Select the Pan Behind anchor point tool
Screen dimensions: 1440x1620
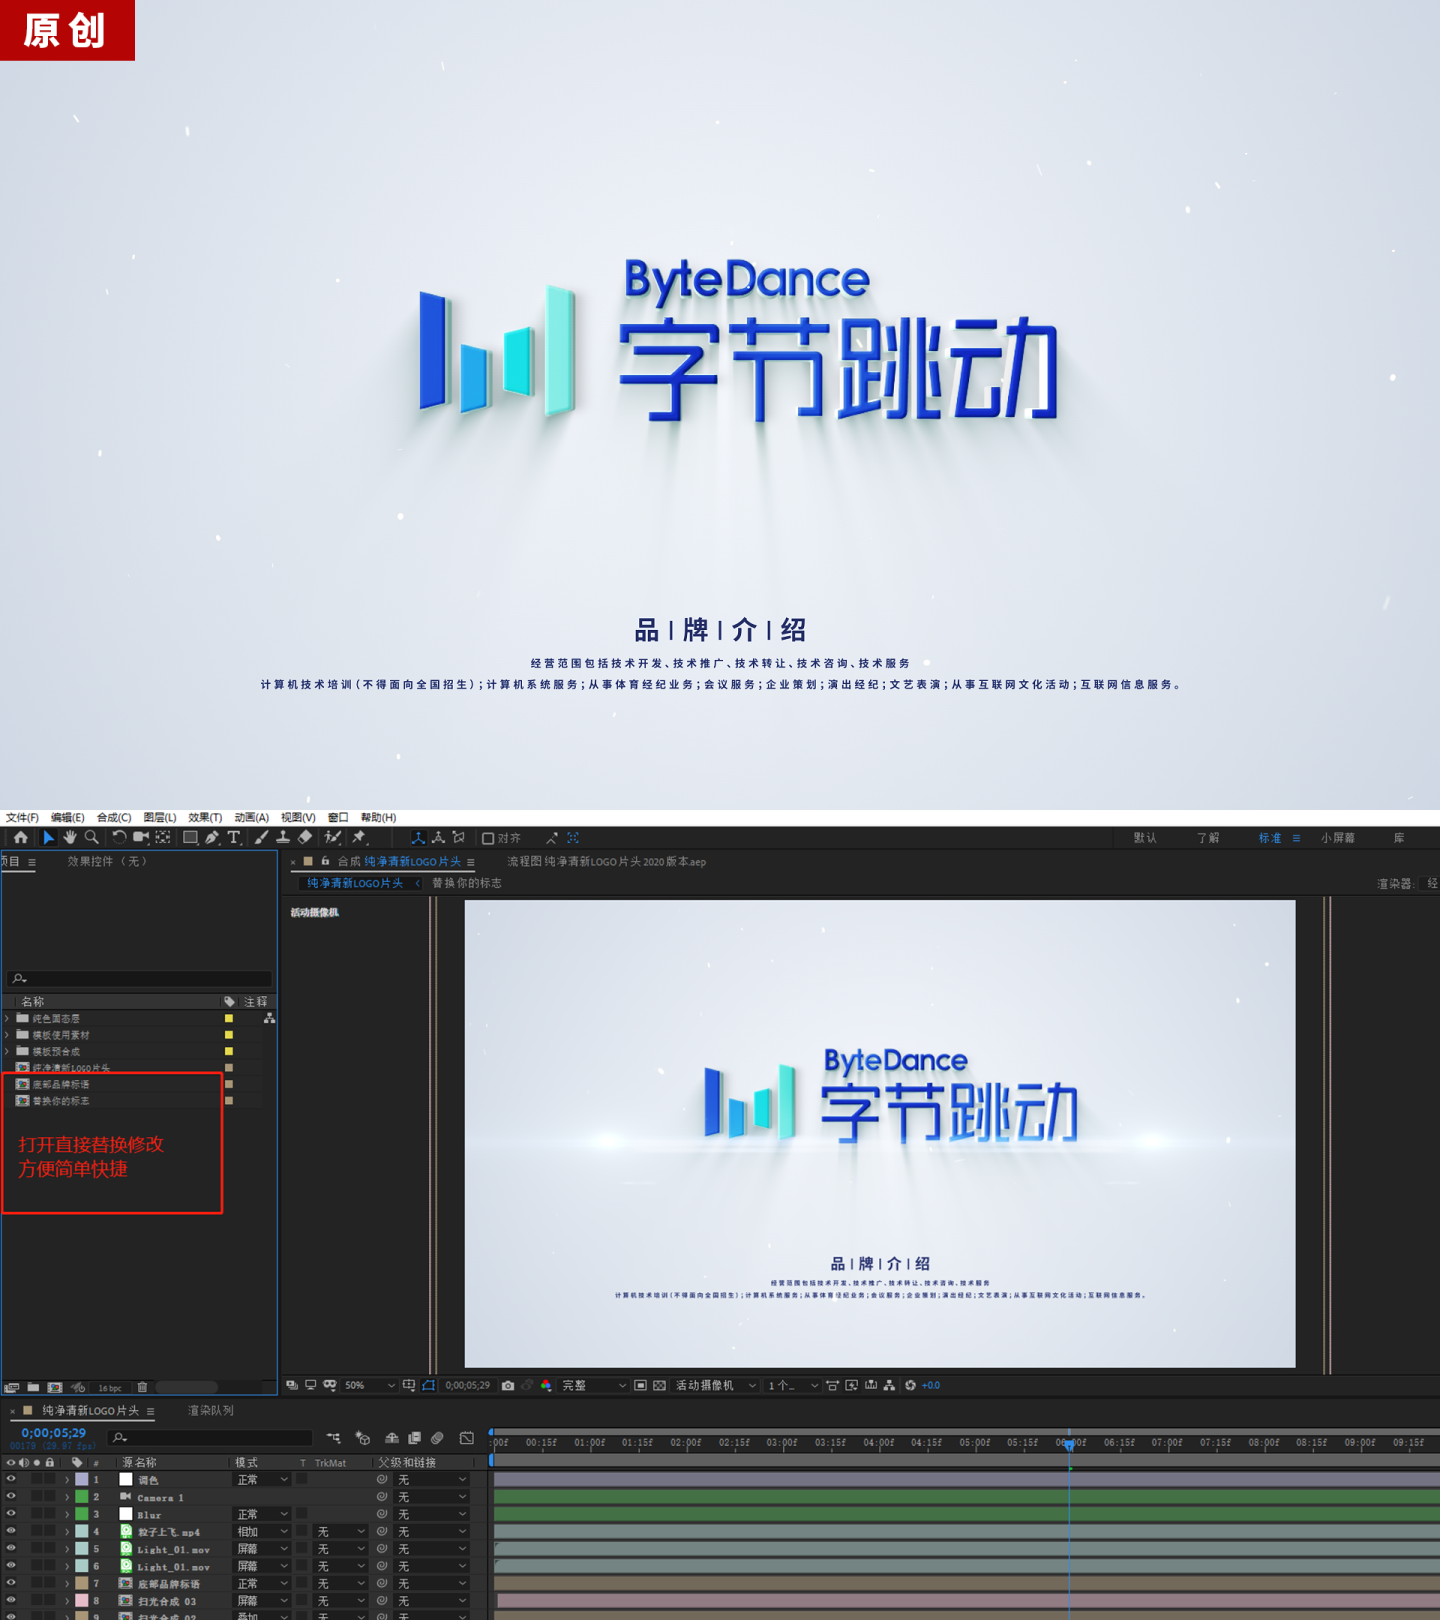163,838
